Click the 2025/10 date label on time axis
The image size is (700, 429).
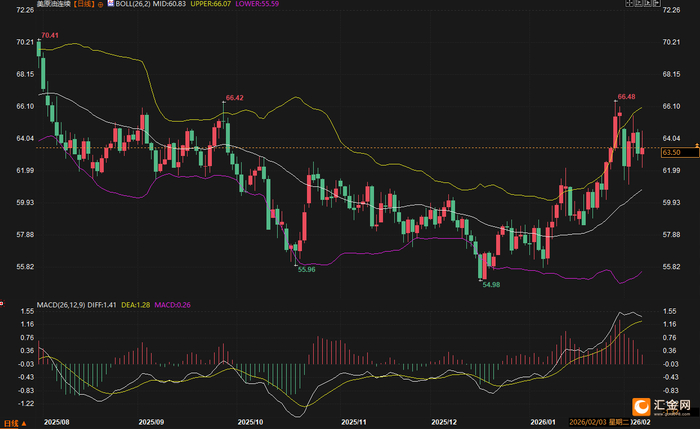point(250,422)
